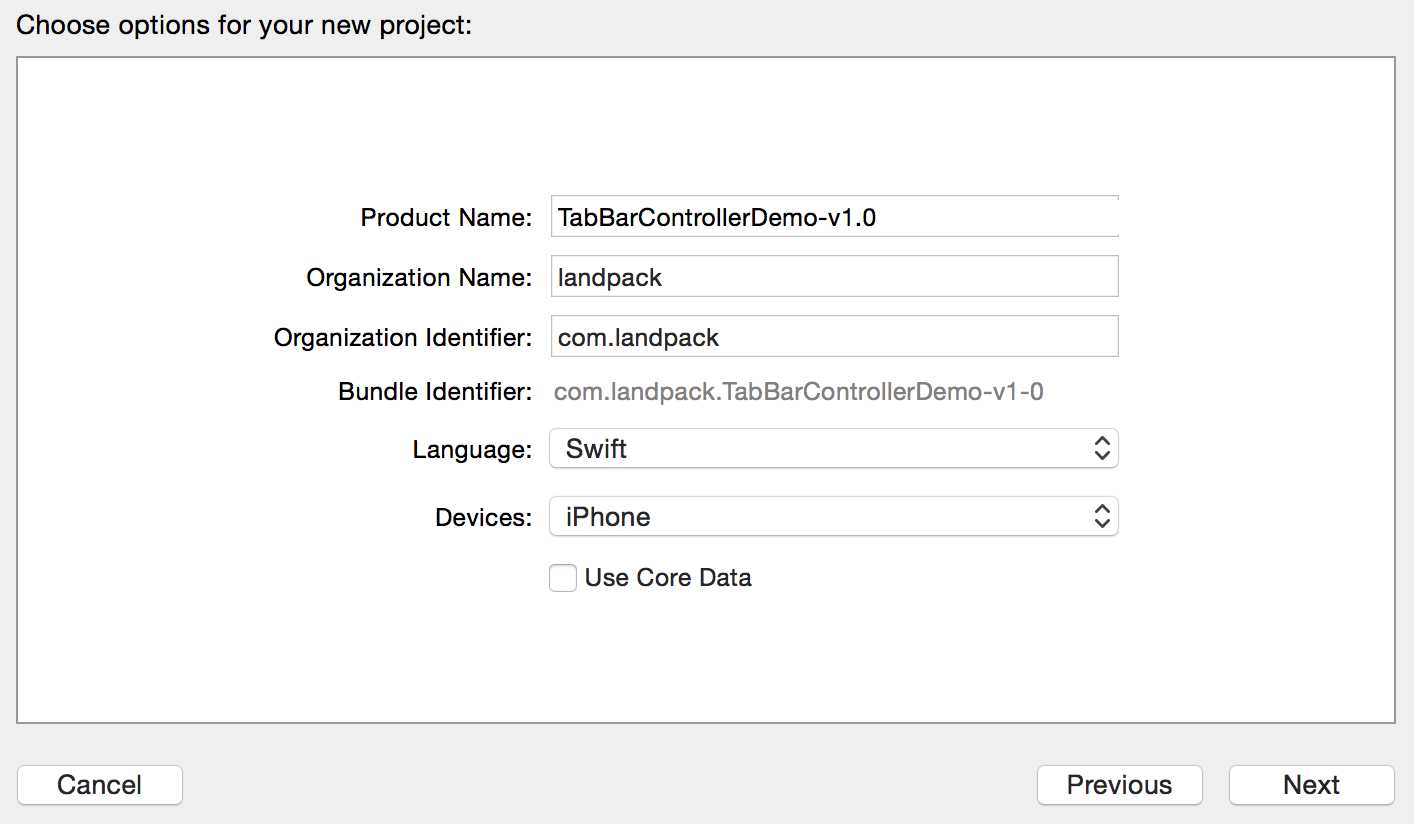Click the up-down arrows on Language popup
The height and width of the screenshot is (824, 1414).
1102,449
